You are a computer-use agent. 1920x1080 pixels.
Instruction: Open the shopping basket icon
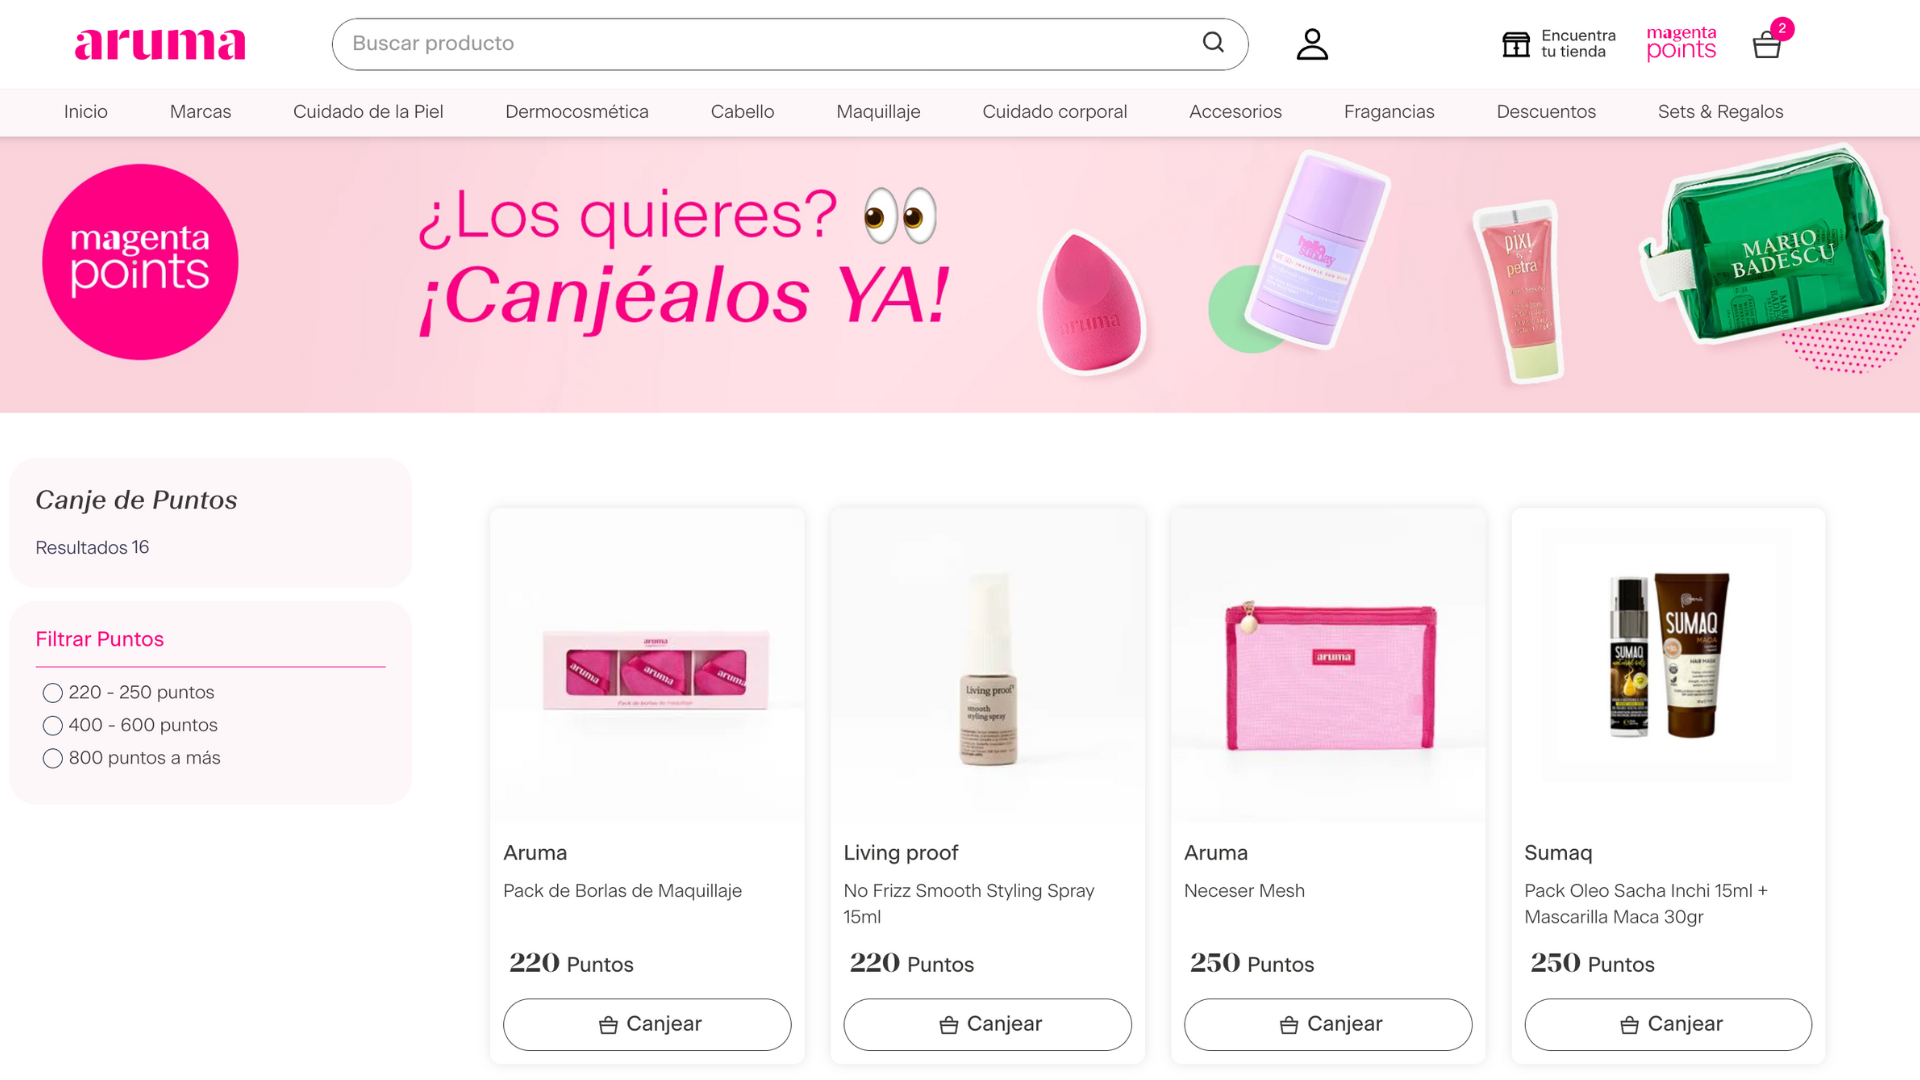click(x=1766, y=45)
